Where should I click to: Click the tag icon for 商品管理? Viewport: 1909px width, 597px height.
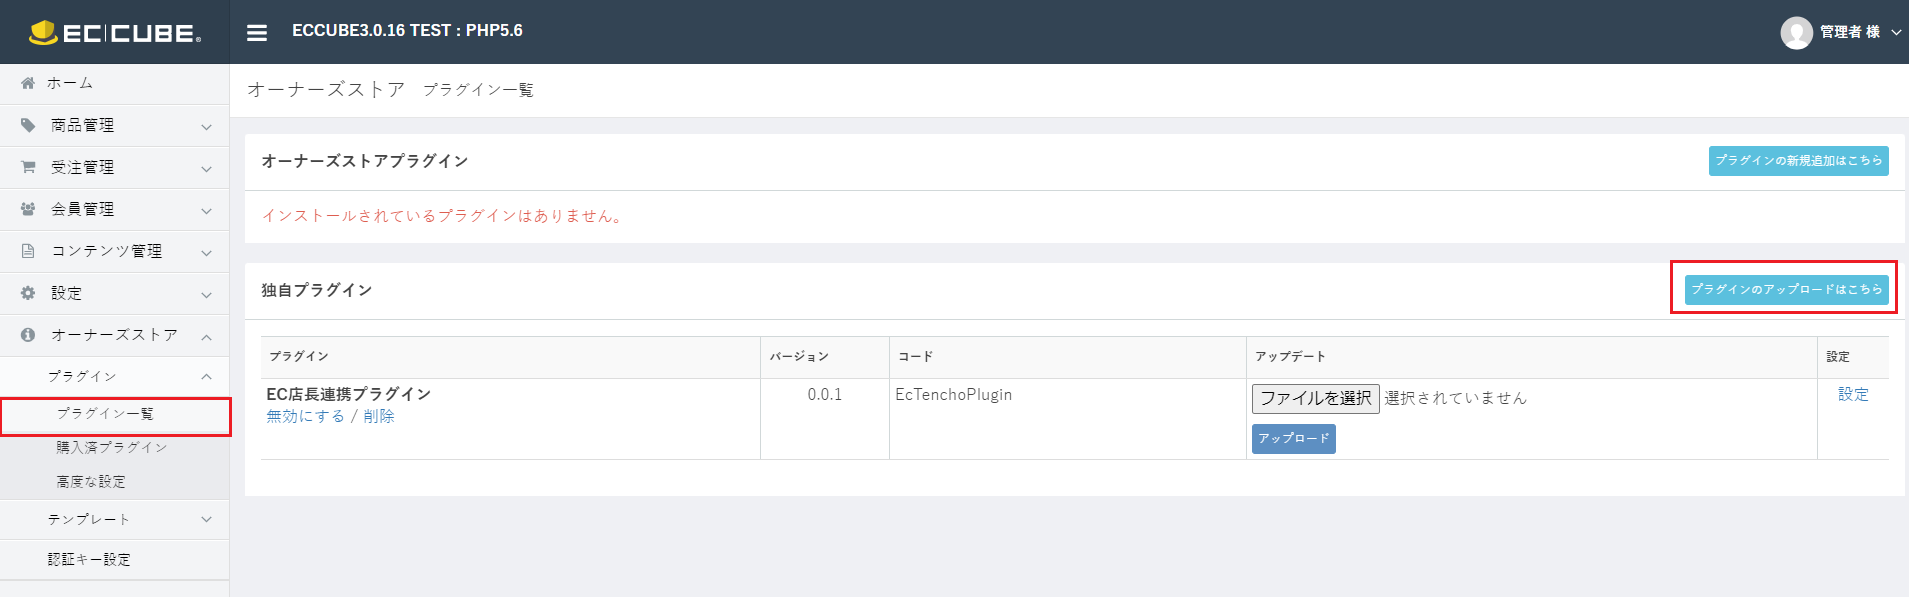tap(28, 125)
